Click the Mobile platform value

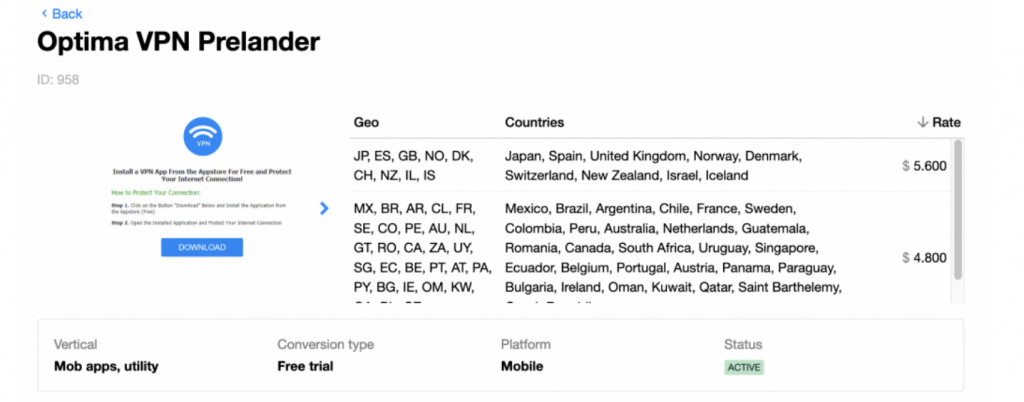click(x=522, y=366)
